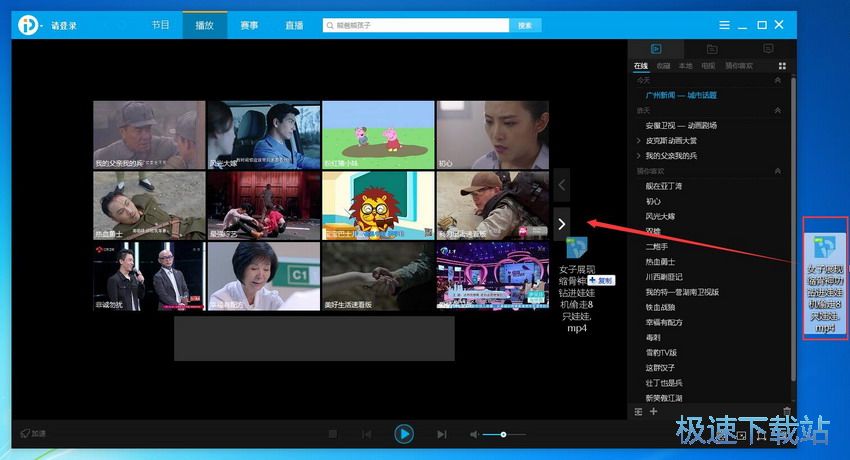The height and width of the screenshot is (460, 850).
Task: Open the 我的父亲我的兵 thumbnail
Action: click(149, 135)
